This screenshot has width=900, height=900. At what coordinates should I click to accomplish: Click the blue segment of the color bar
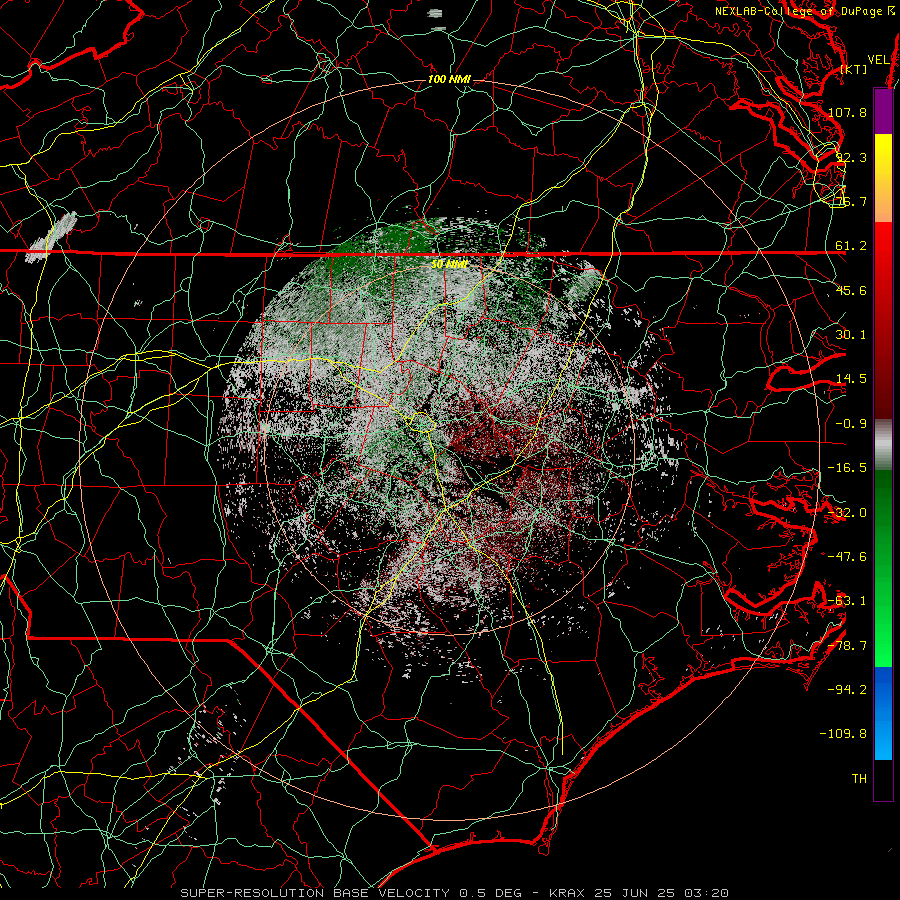(x=883, y=713)
